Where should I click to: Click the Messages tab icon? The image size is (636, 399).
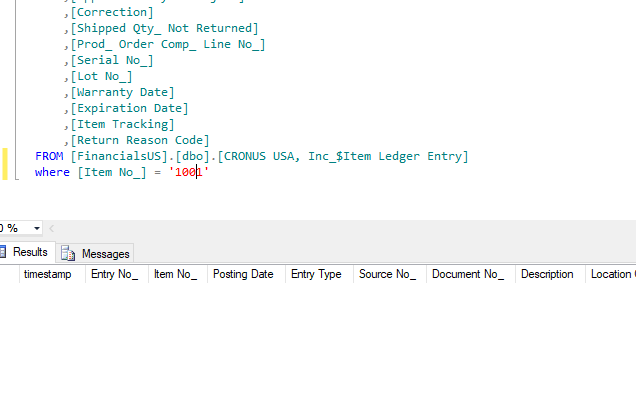(x=68, y=253)
